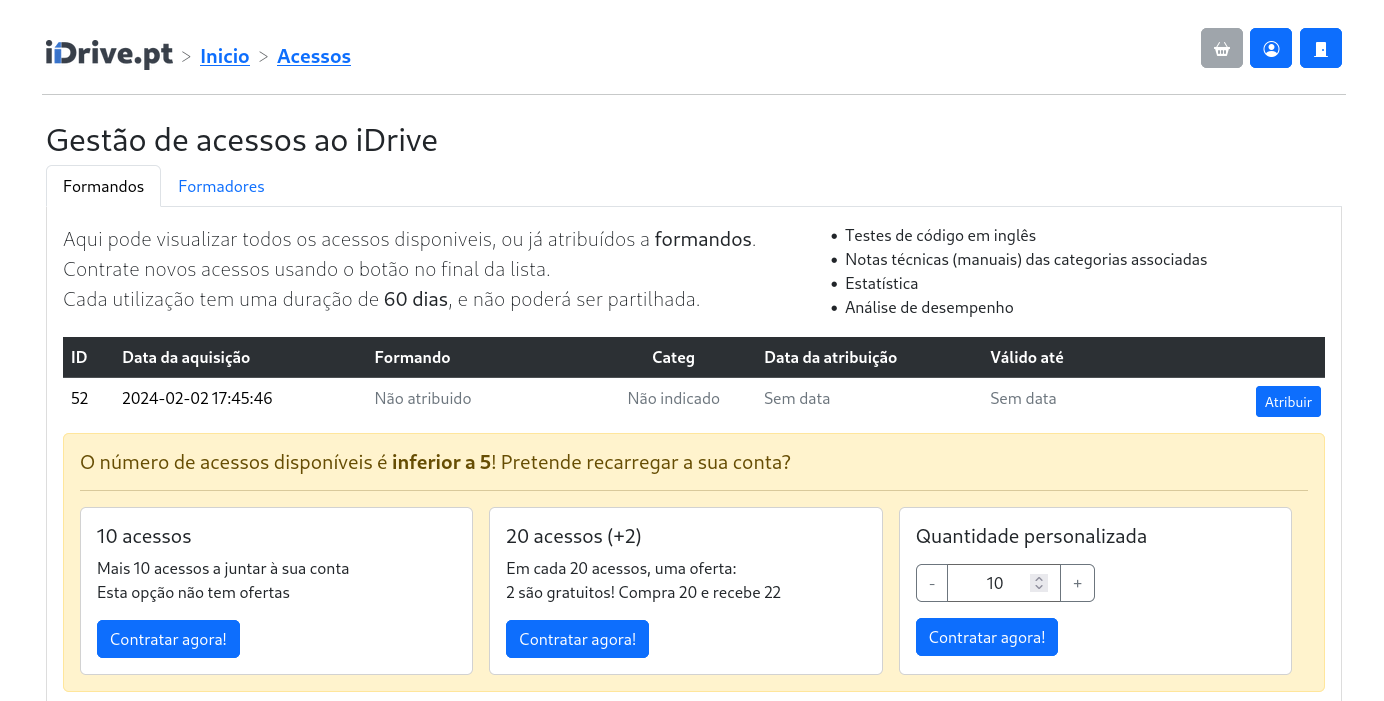This screenshot has height=701, width=1384.
Task: Click the quantity spinner down arrow
Action: coord(1039,588)
